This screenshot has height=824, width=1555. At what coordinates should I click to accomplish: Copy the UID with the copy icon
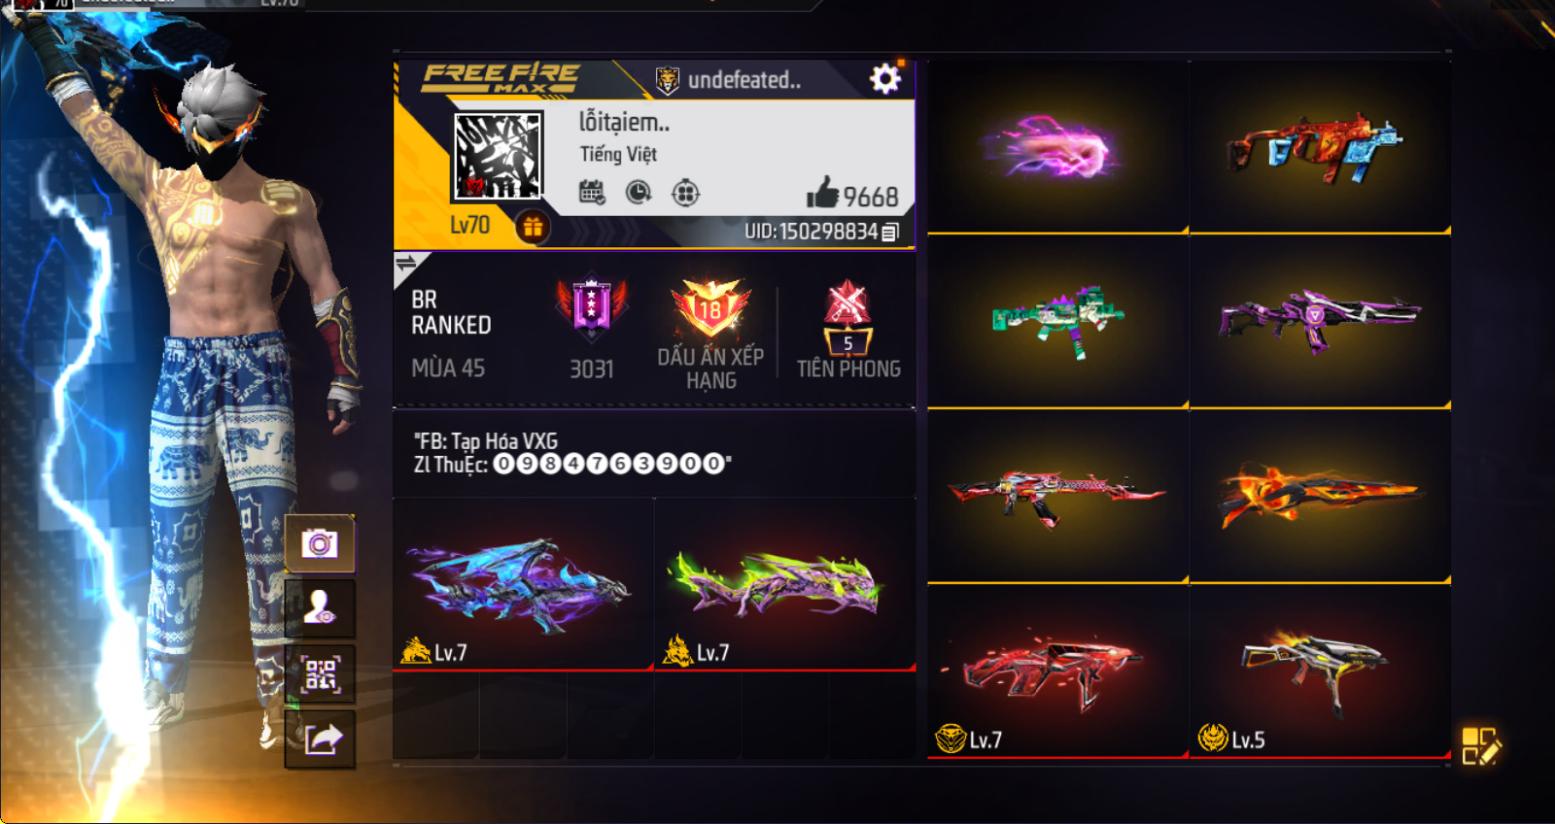(890, 232)
